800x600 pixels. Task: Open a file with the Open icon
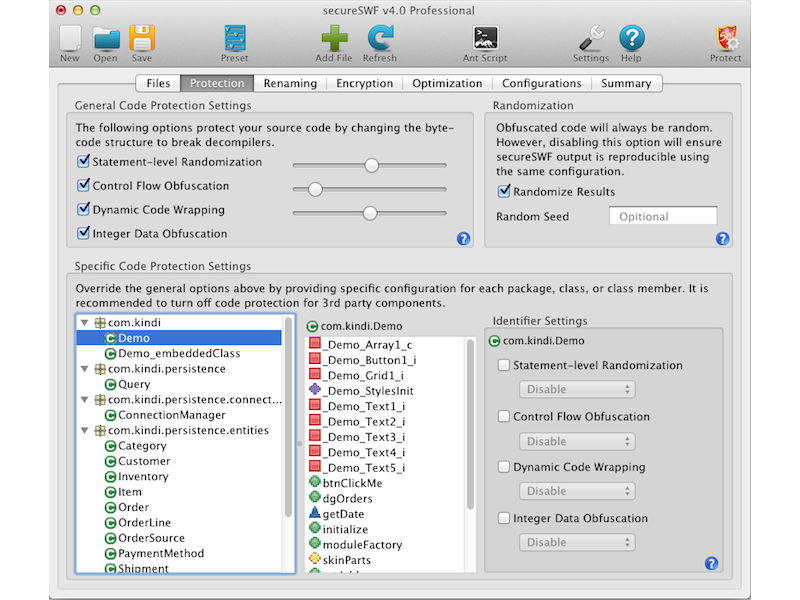click(105, 39)
